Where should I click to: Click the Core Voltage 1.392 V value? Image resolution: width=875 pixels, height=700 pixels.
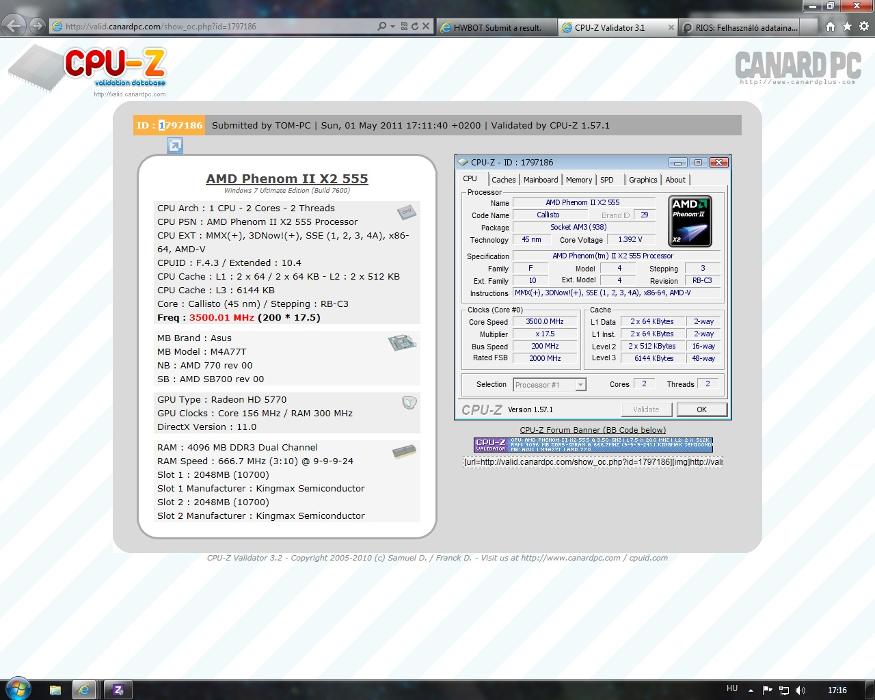tap(629, 239)
